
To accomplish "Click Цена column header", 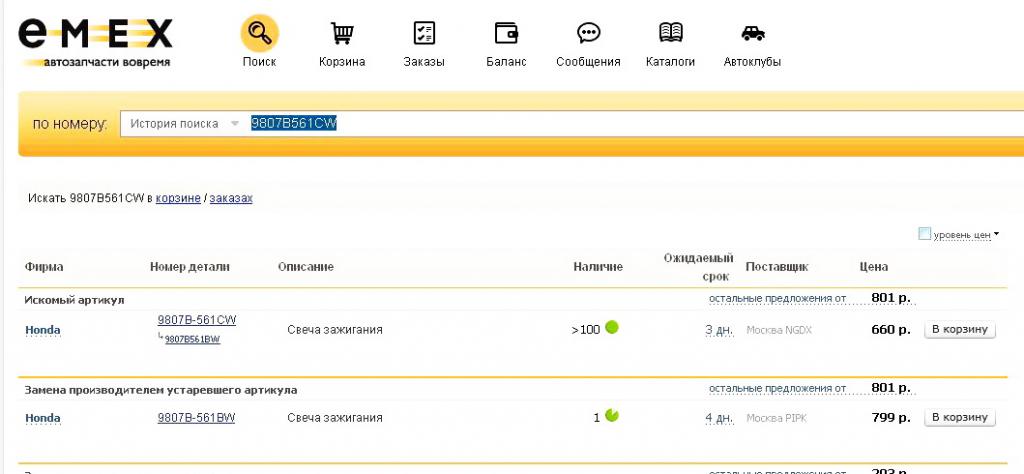I will click(x=873, y=266).
